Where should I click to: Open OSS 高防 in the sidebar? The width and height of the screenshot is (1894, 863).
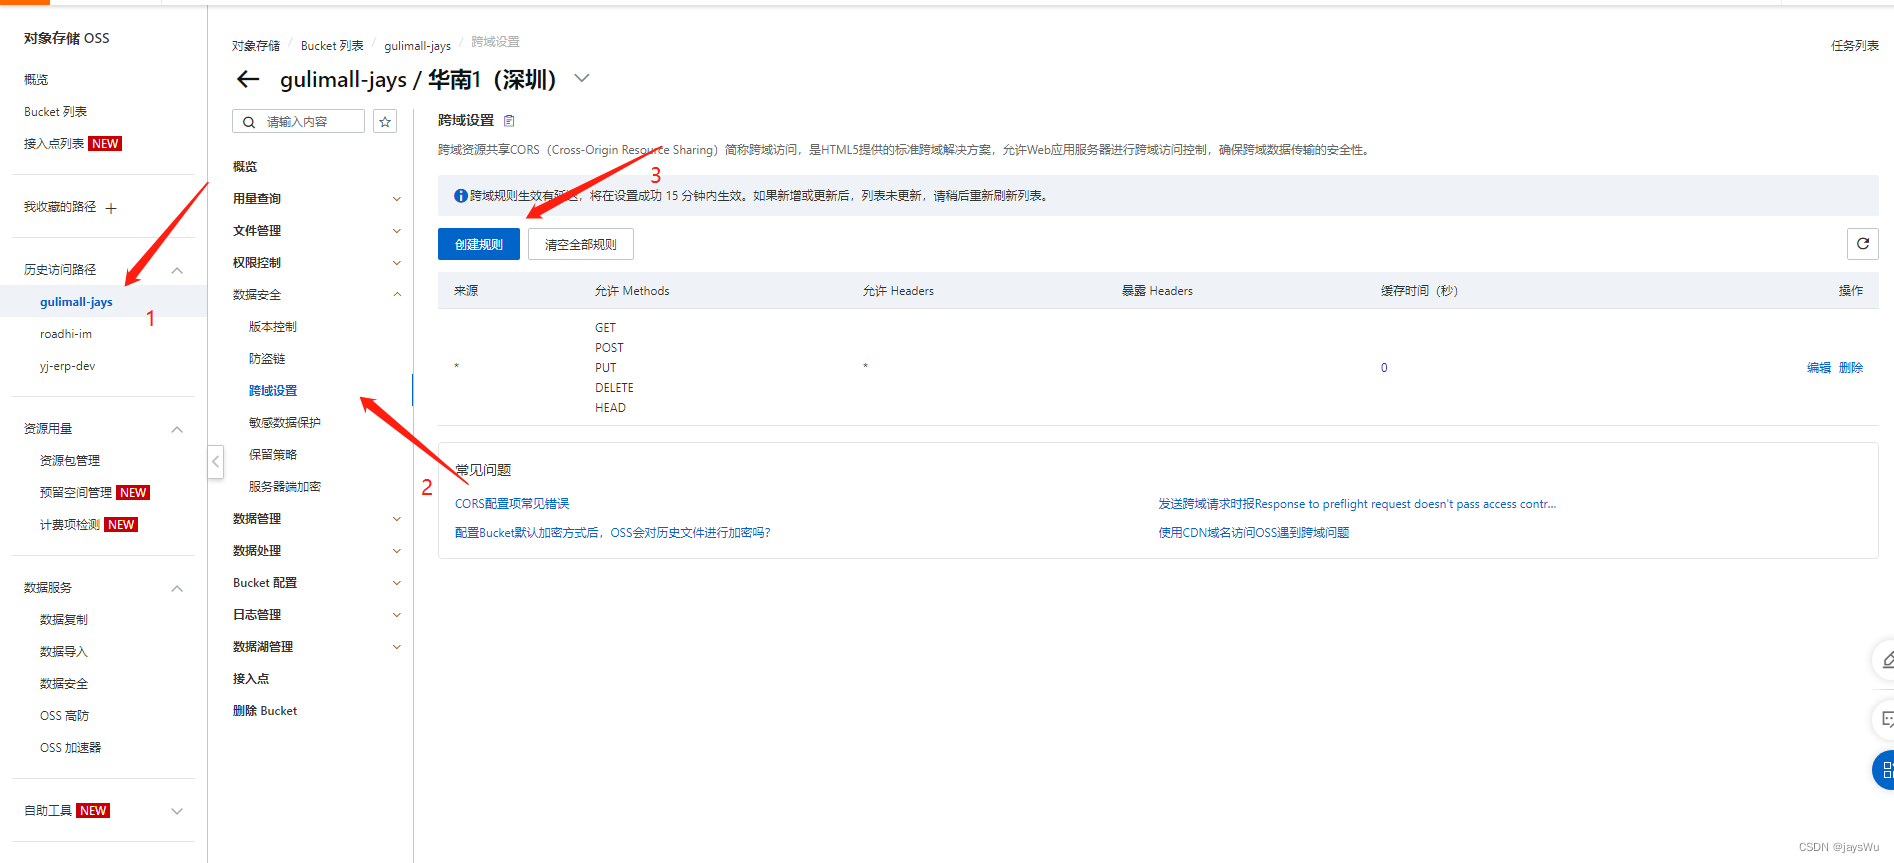64,716
